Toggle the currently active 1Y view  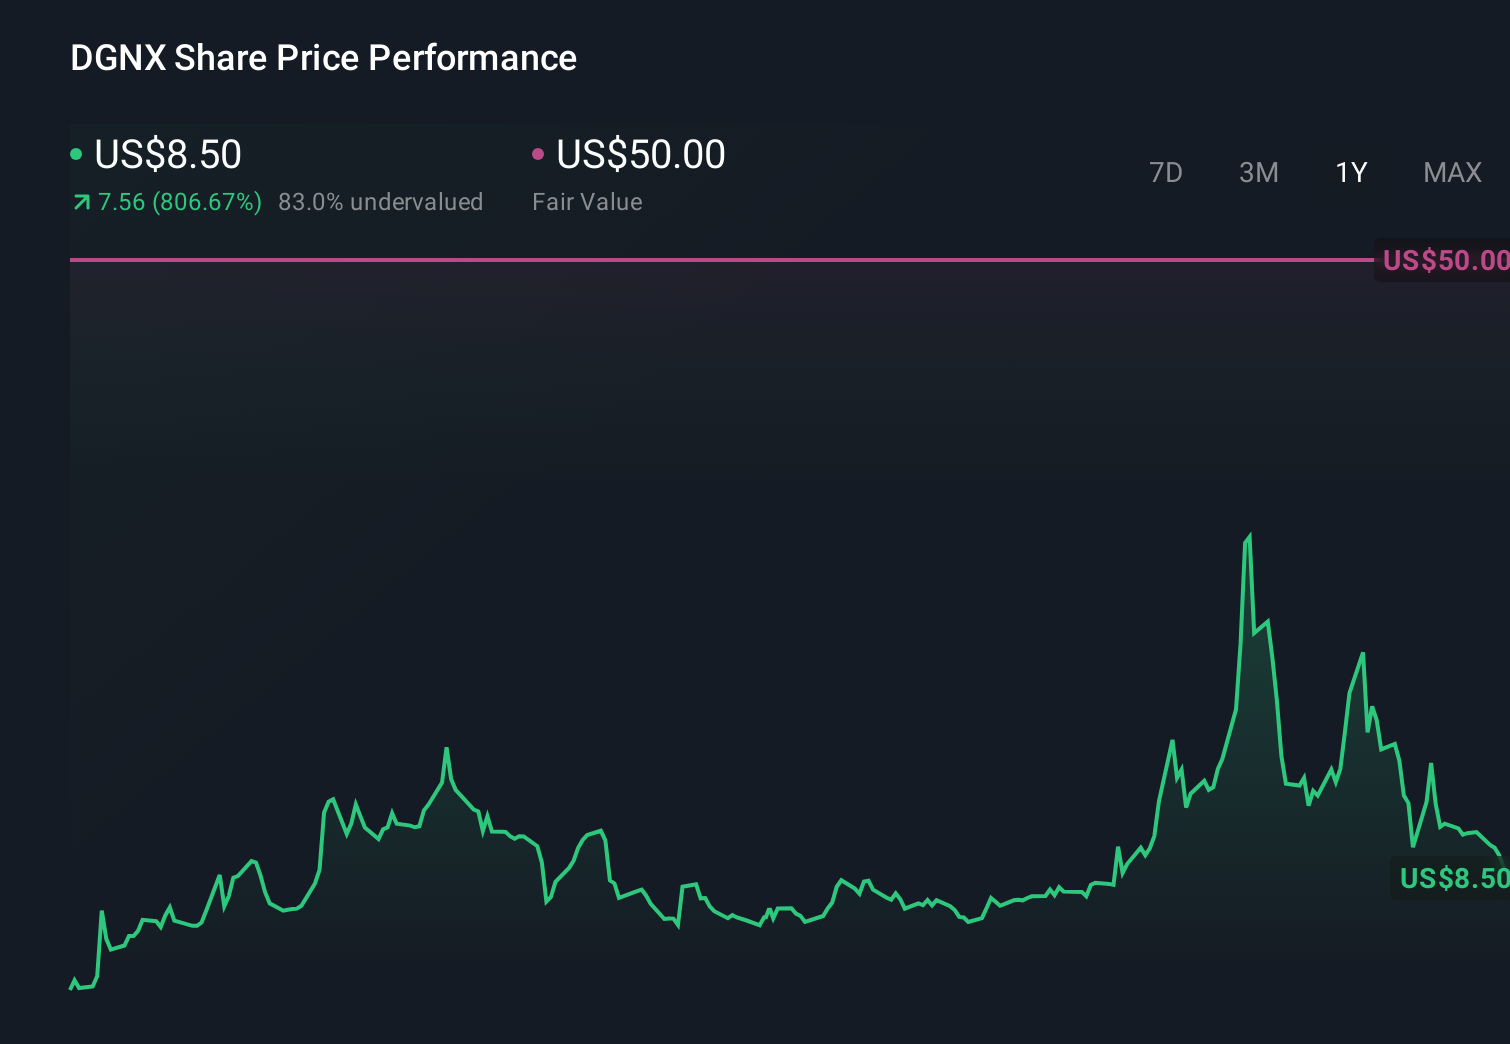[x=1351, y=172]
